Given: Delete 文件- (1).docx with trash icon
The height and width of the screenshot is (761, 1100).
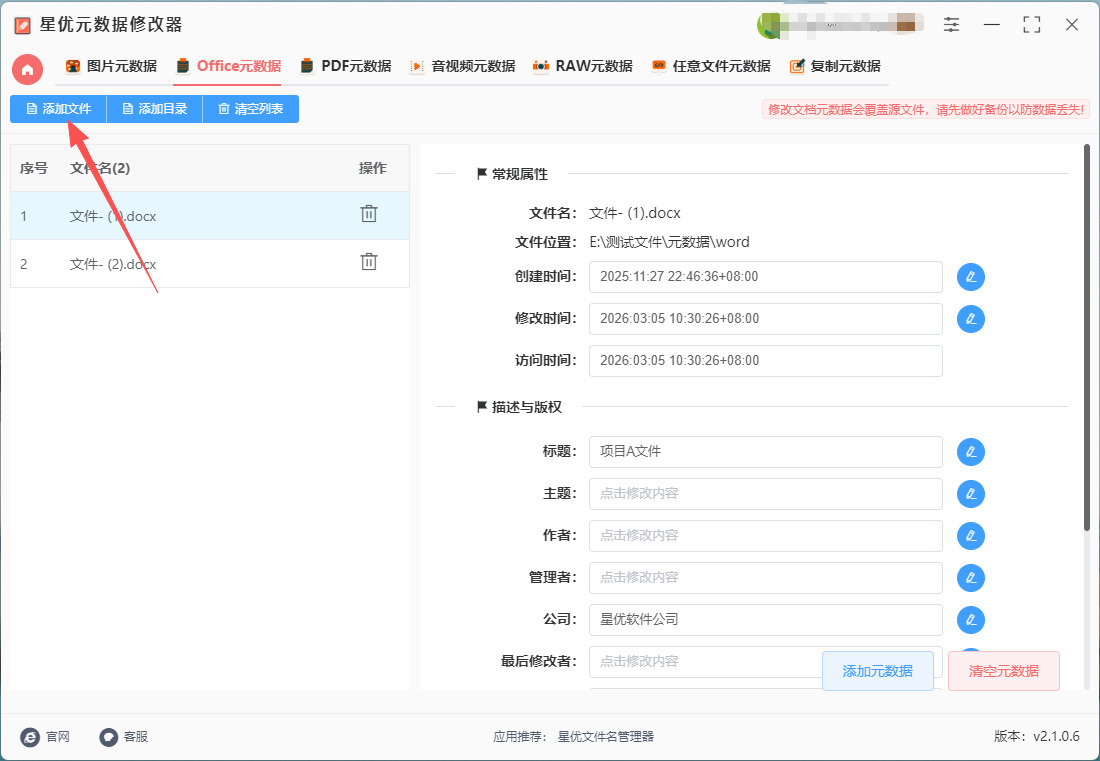Looking at the screenshot, I should tap(369, 214).
